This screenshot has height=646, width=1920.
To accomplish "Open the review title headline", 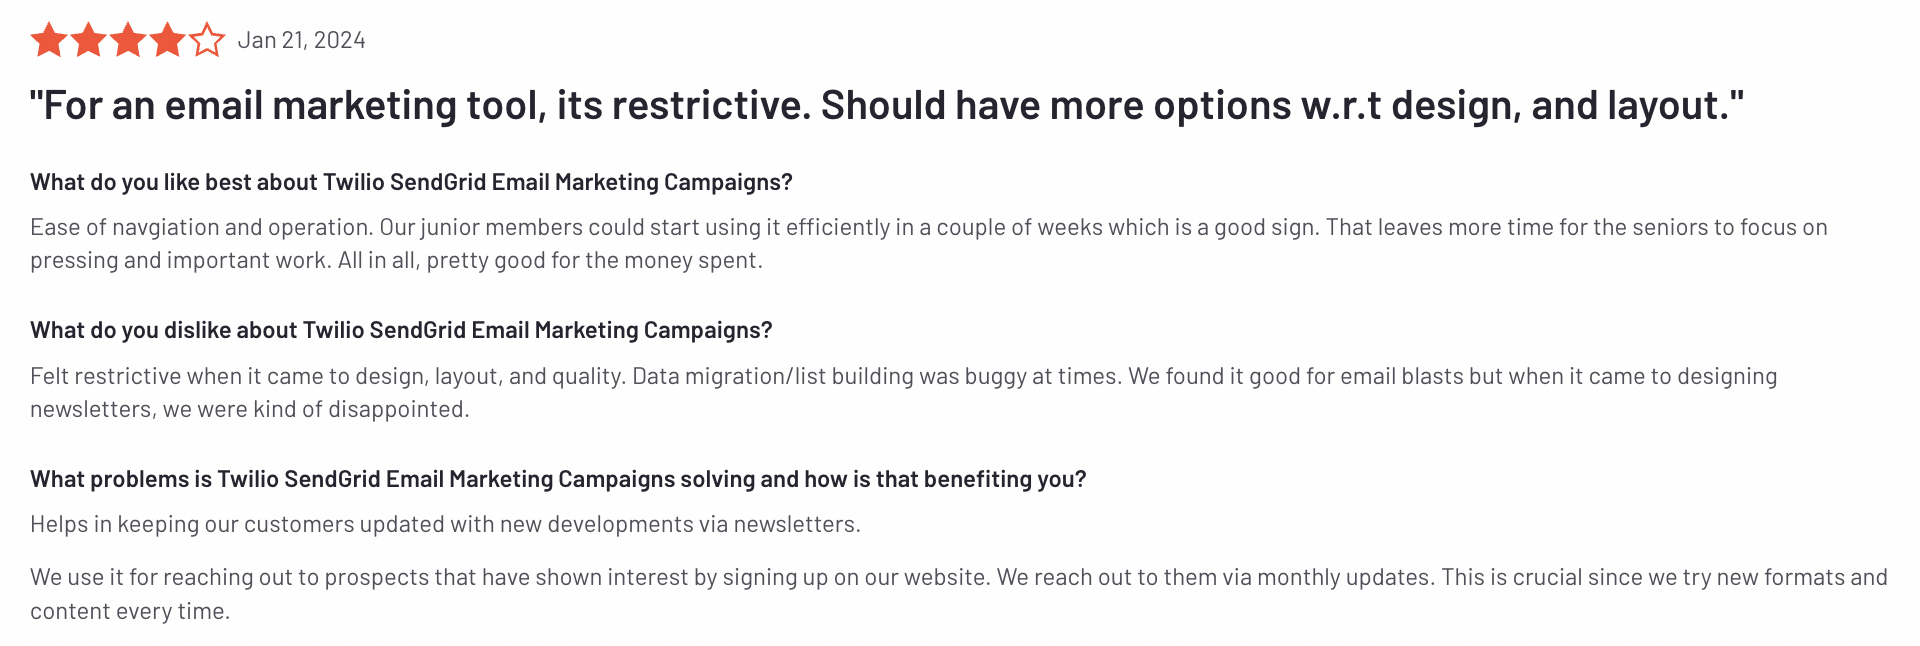I will point(886,106).
